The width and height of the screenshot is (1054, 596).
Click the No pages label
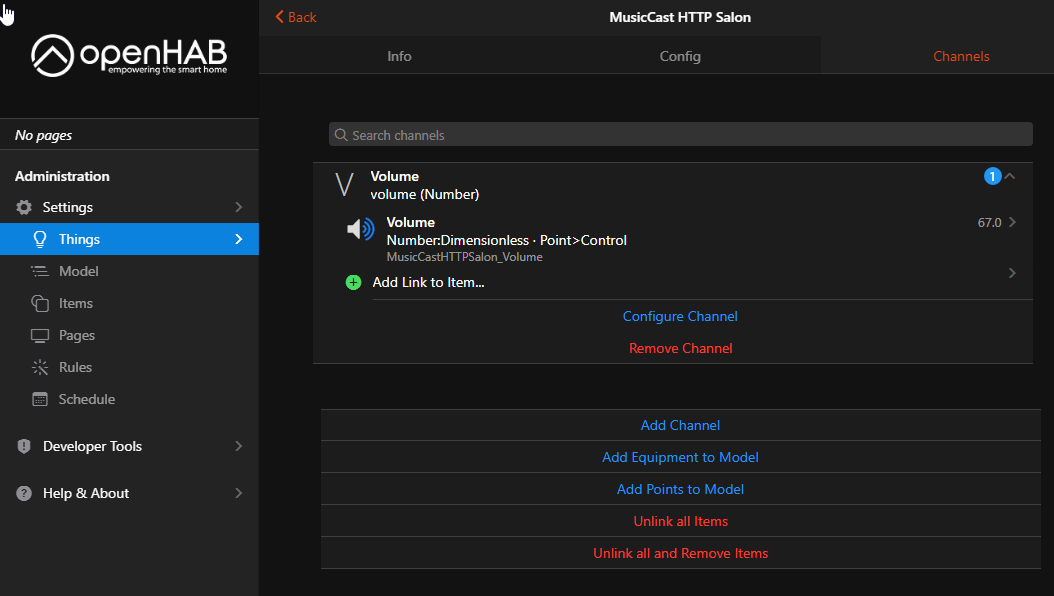click(x=44, y=135)
